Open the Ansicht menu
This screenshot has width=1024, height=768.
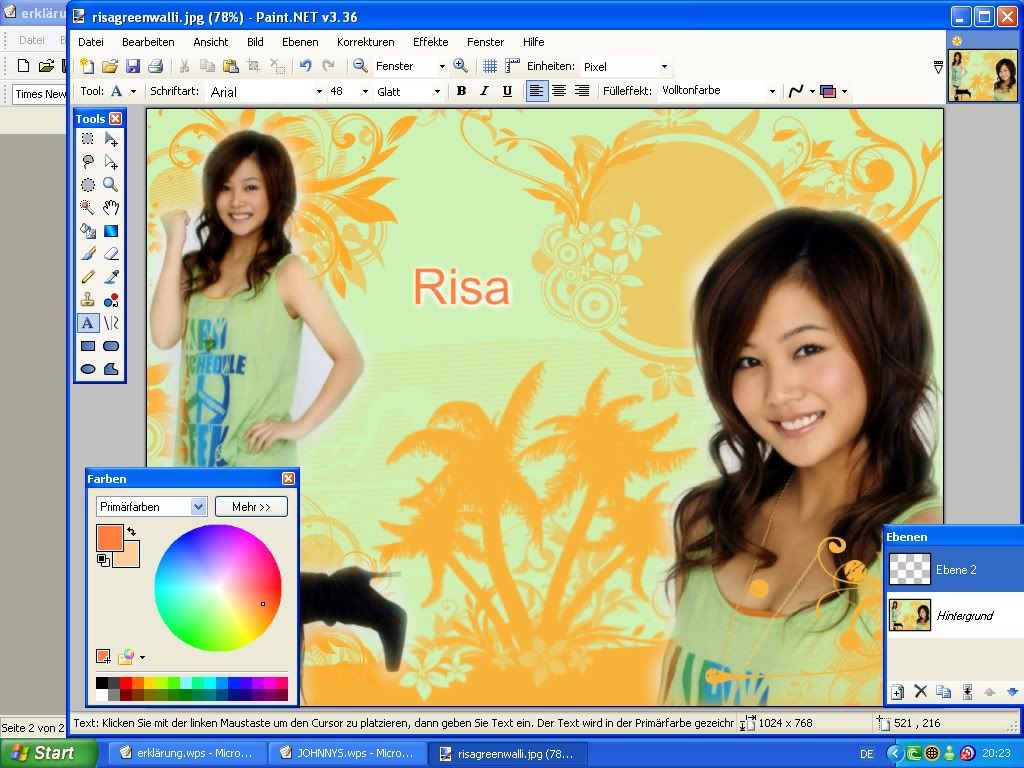tap(210, 42)
